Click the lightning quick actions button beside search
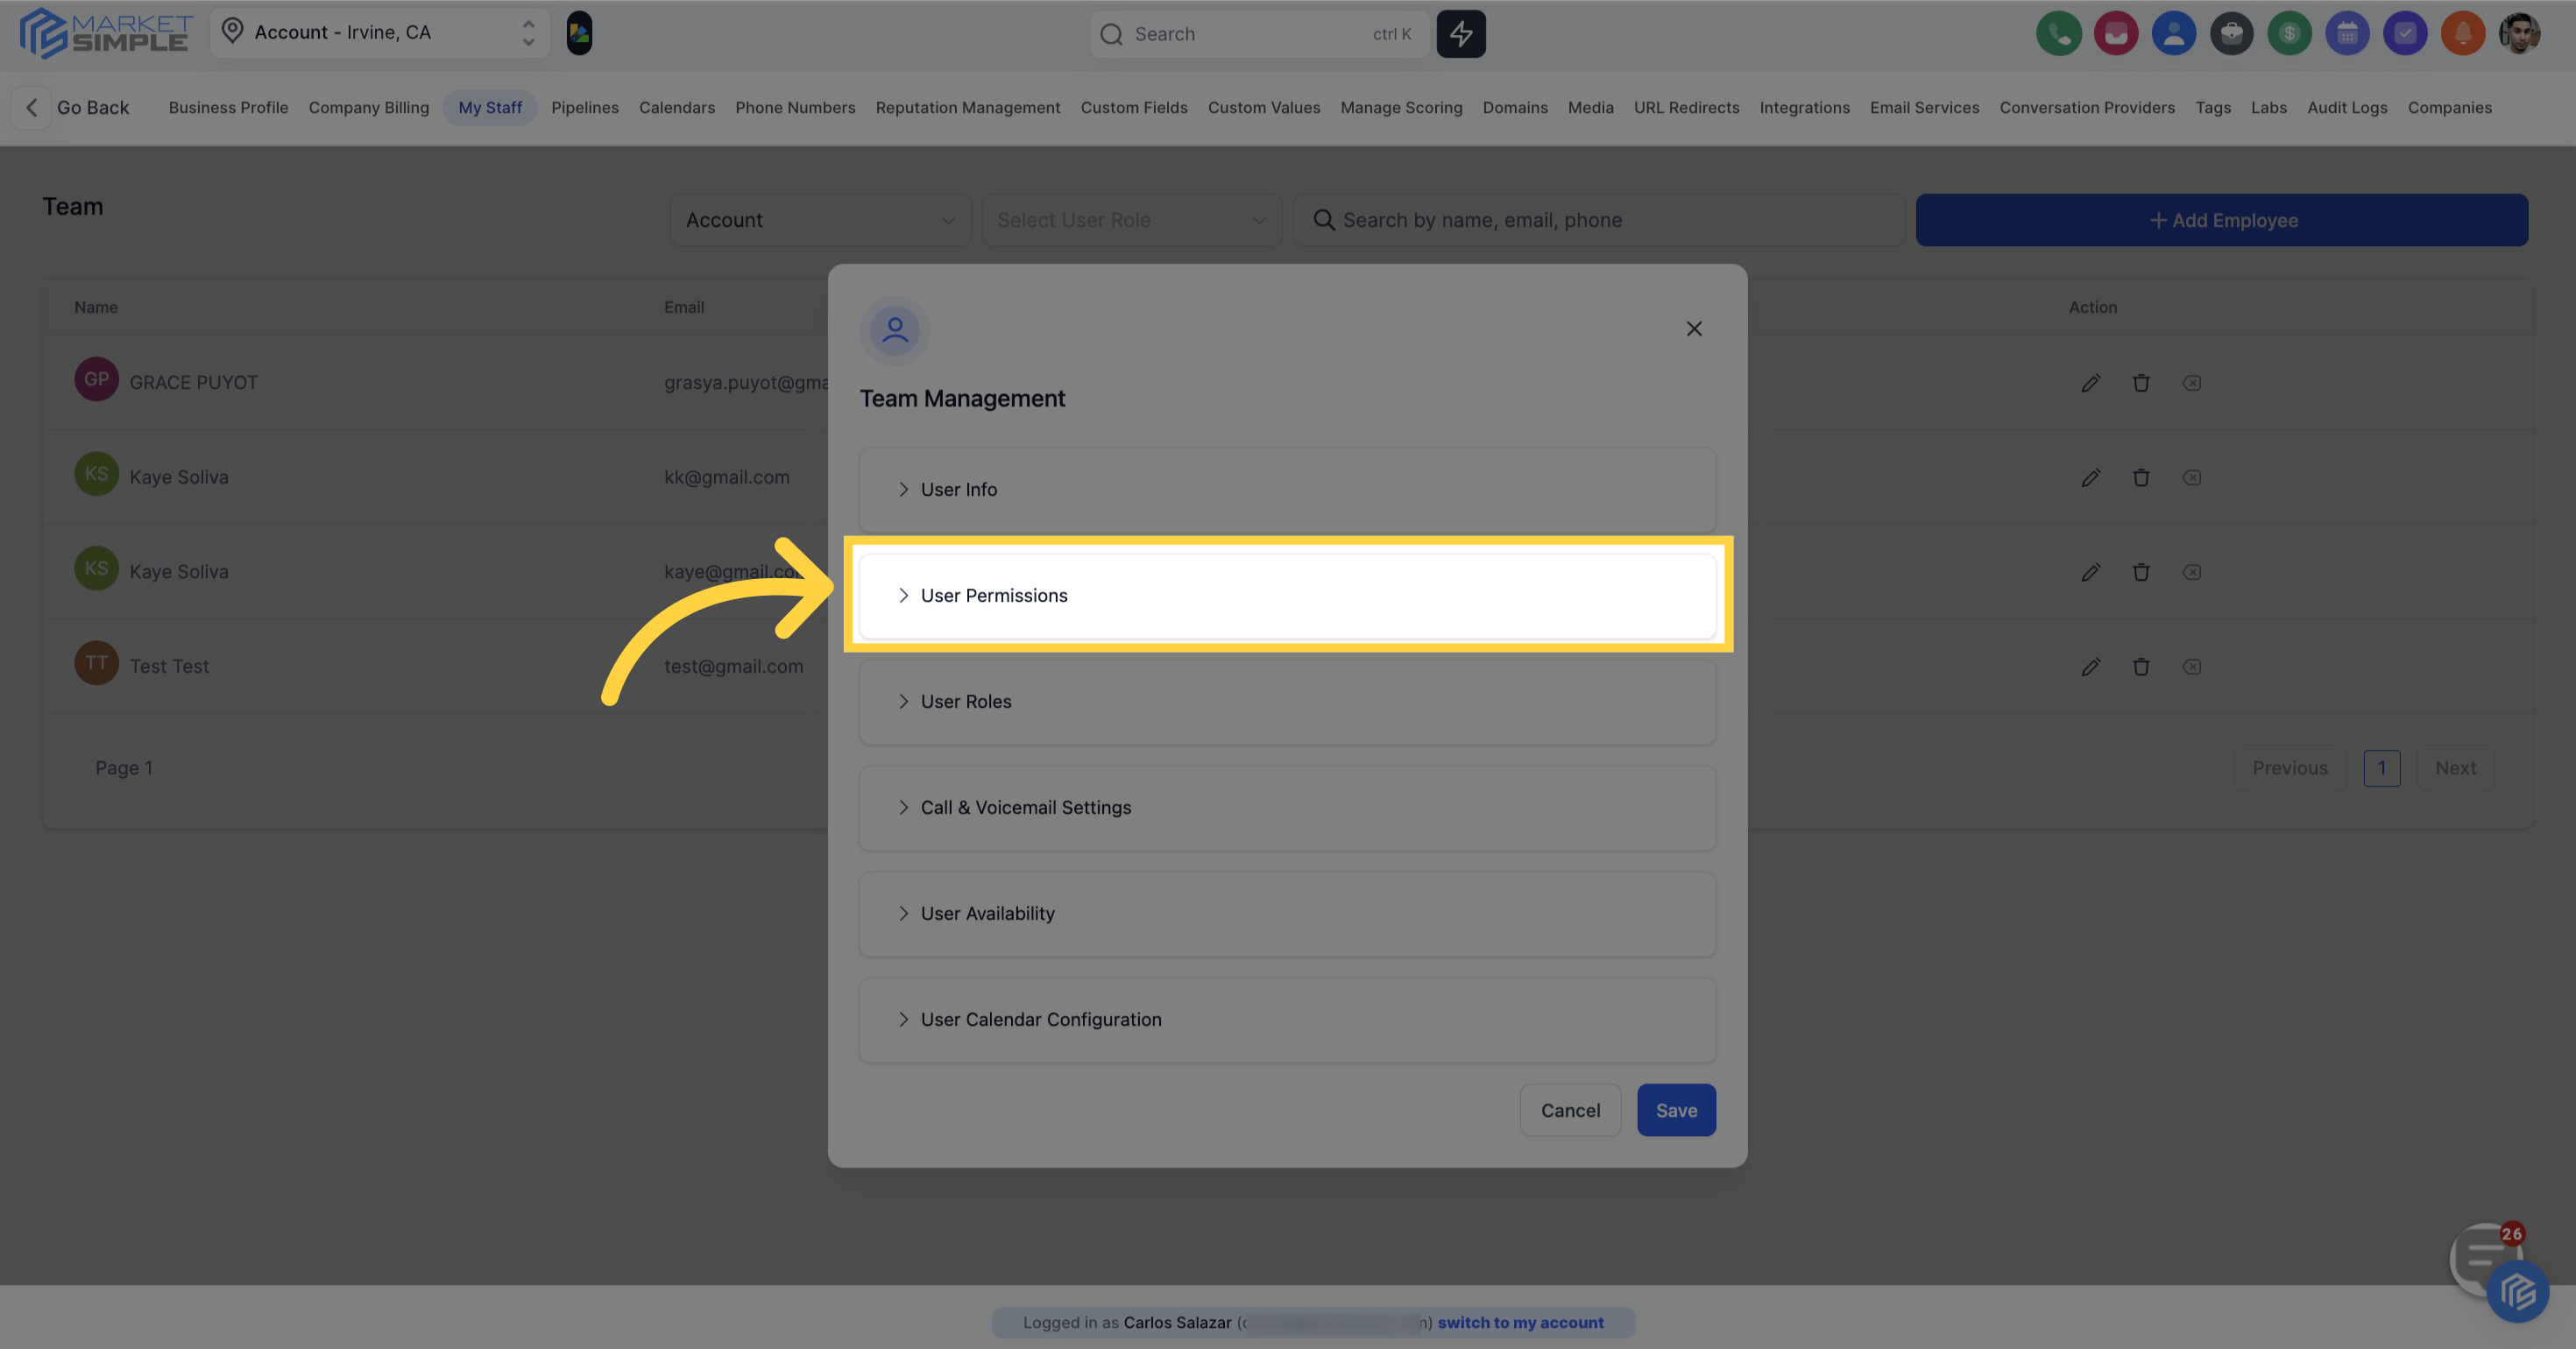This screenshot has height=1349, width=2576. point(1461,33)
